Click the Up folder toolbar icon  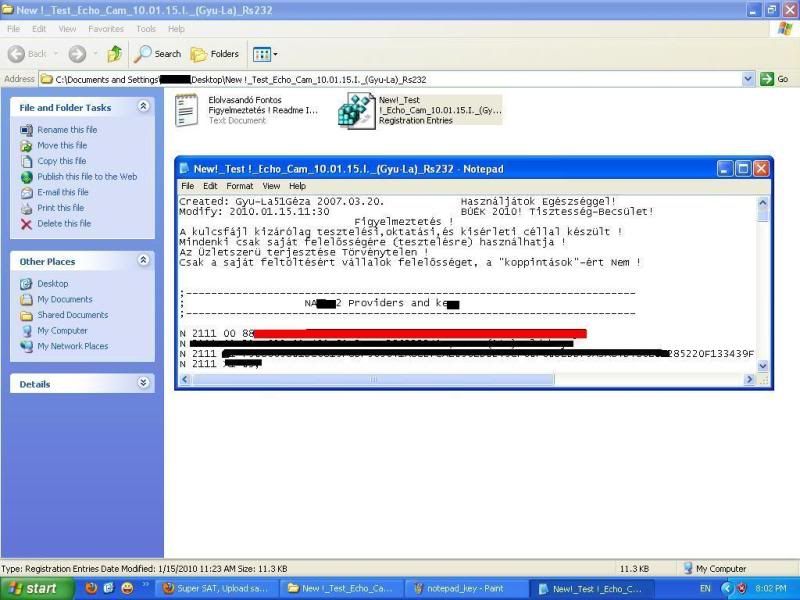pyautogui.click(x=114, y=54)
